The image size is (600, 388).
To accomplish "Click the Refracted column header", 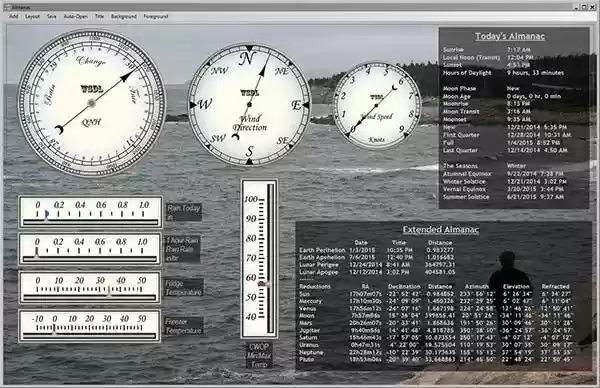I will 556,286.
